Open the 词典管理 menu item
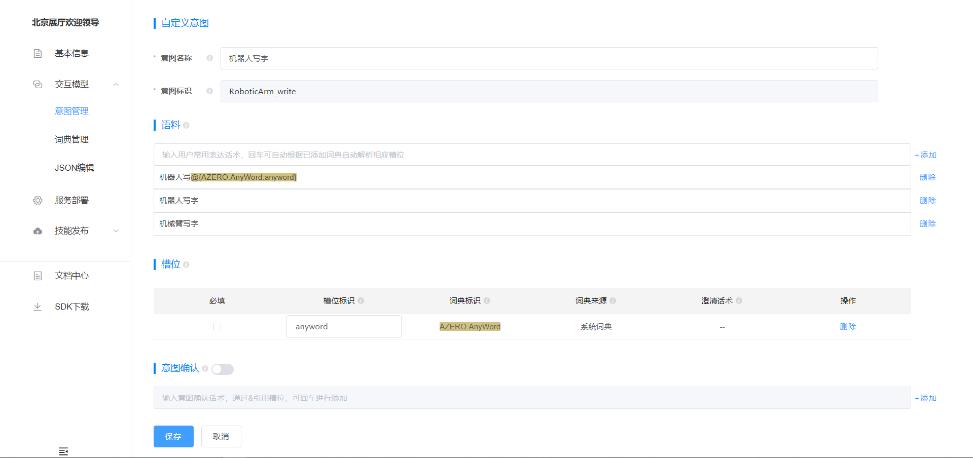This screenshot has height=458, width=973. [x=71, y=140]
